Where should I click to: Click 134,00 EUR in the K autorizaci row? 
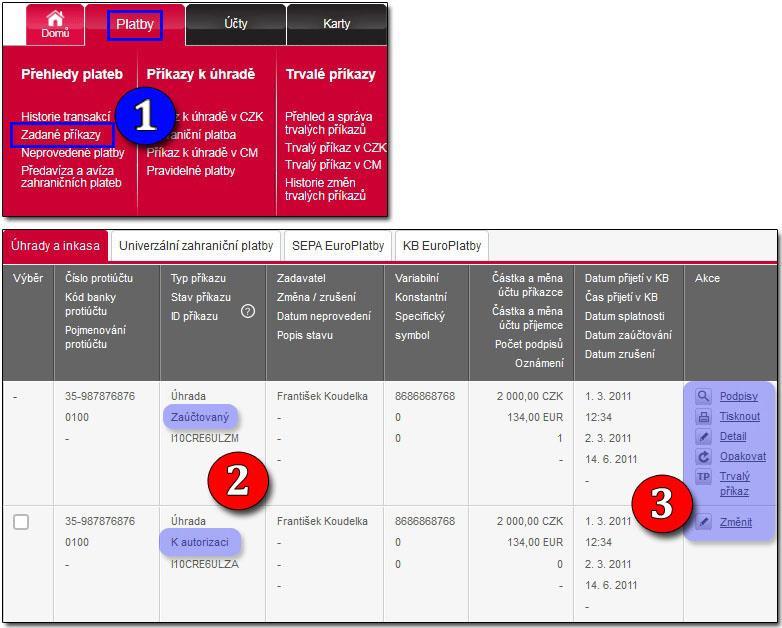[x=535, y=542]
